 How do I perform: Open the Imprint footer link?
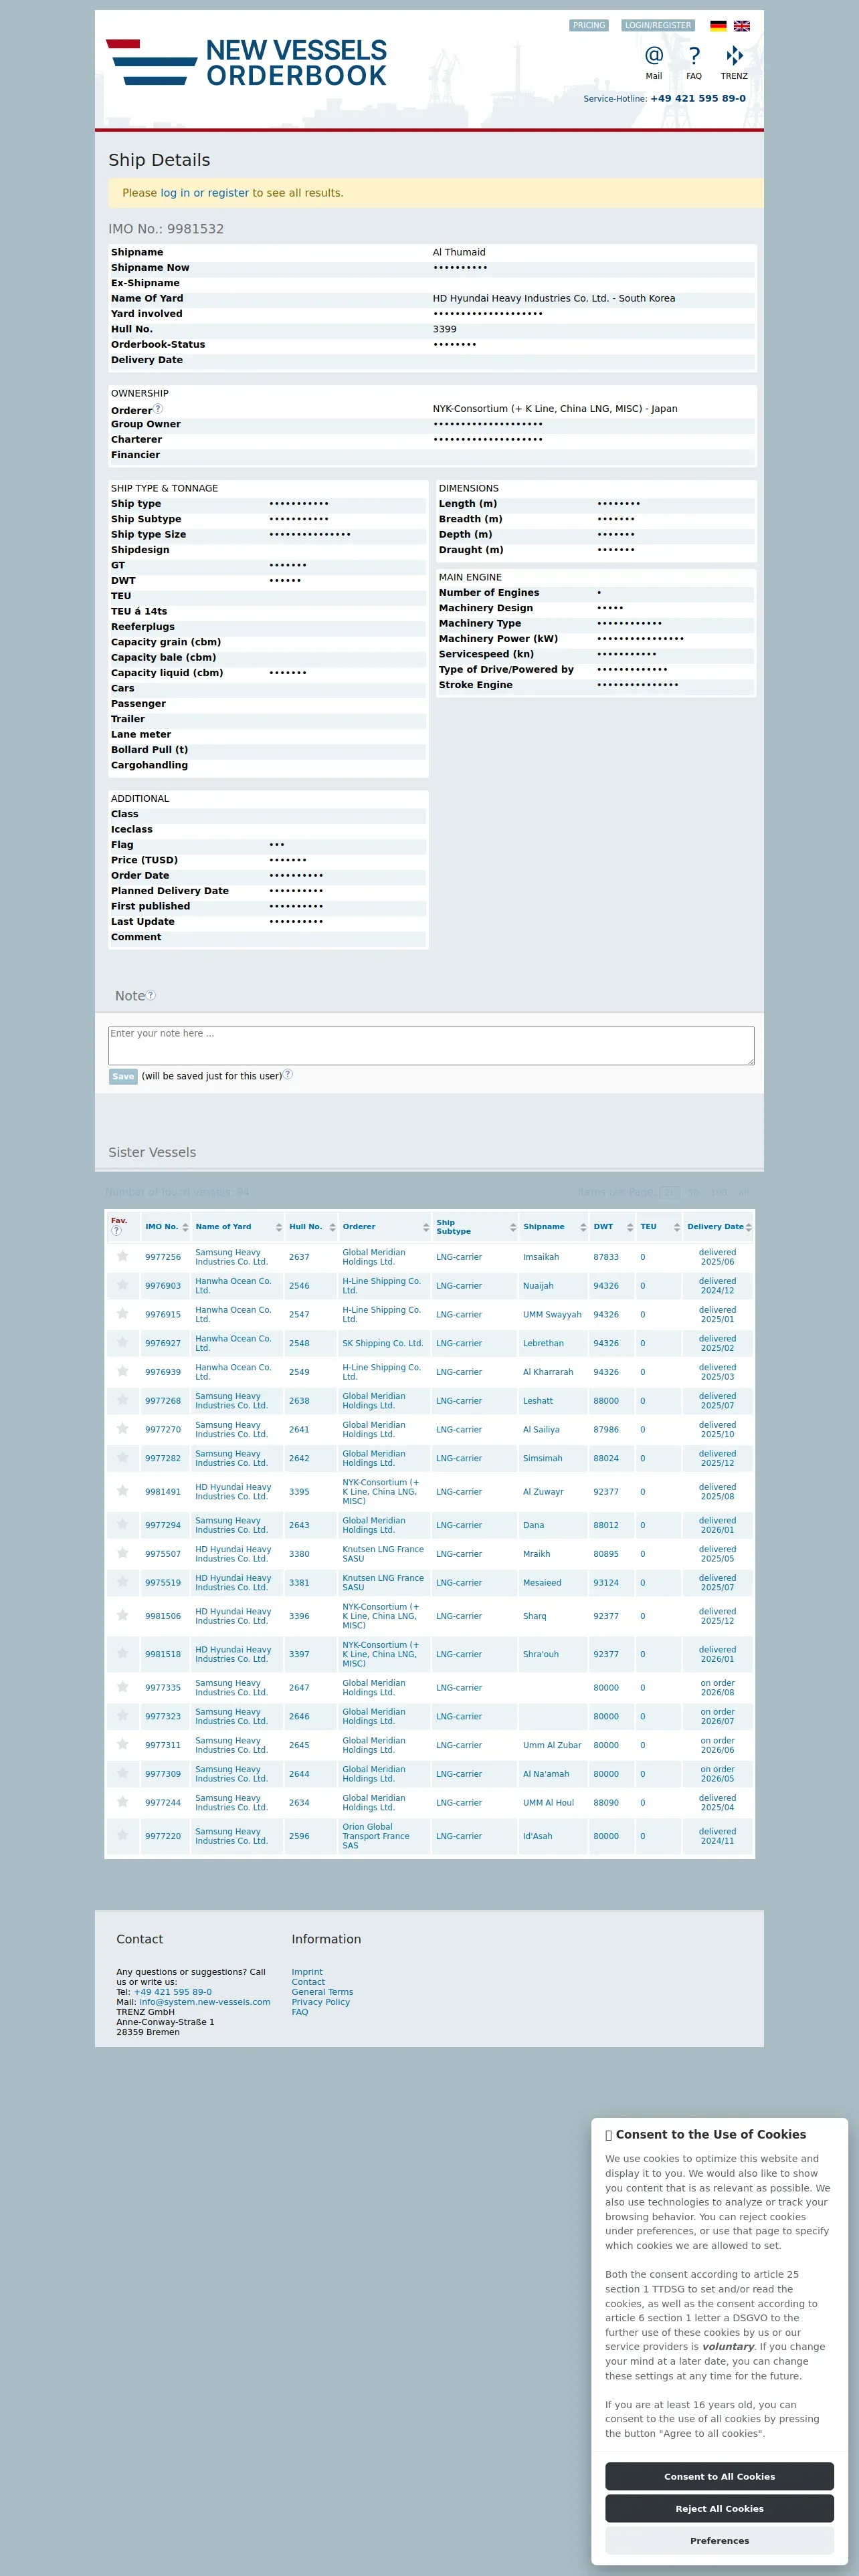[x=307, y=1972]
